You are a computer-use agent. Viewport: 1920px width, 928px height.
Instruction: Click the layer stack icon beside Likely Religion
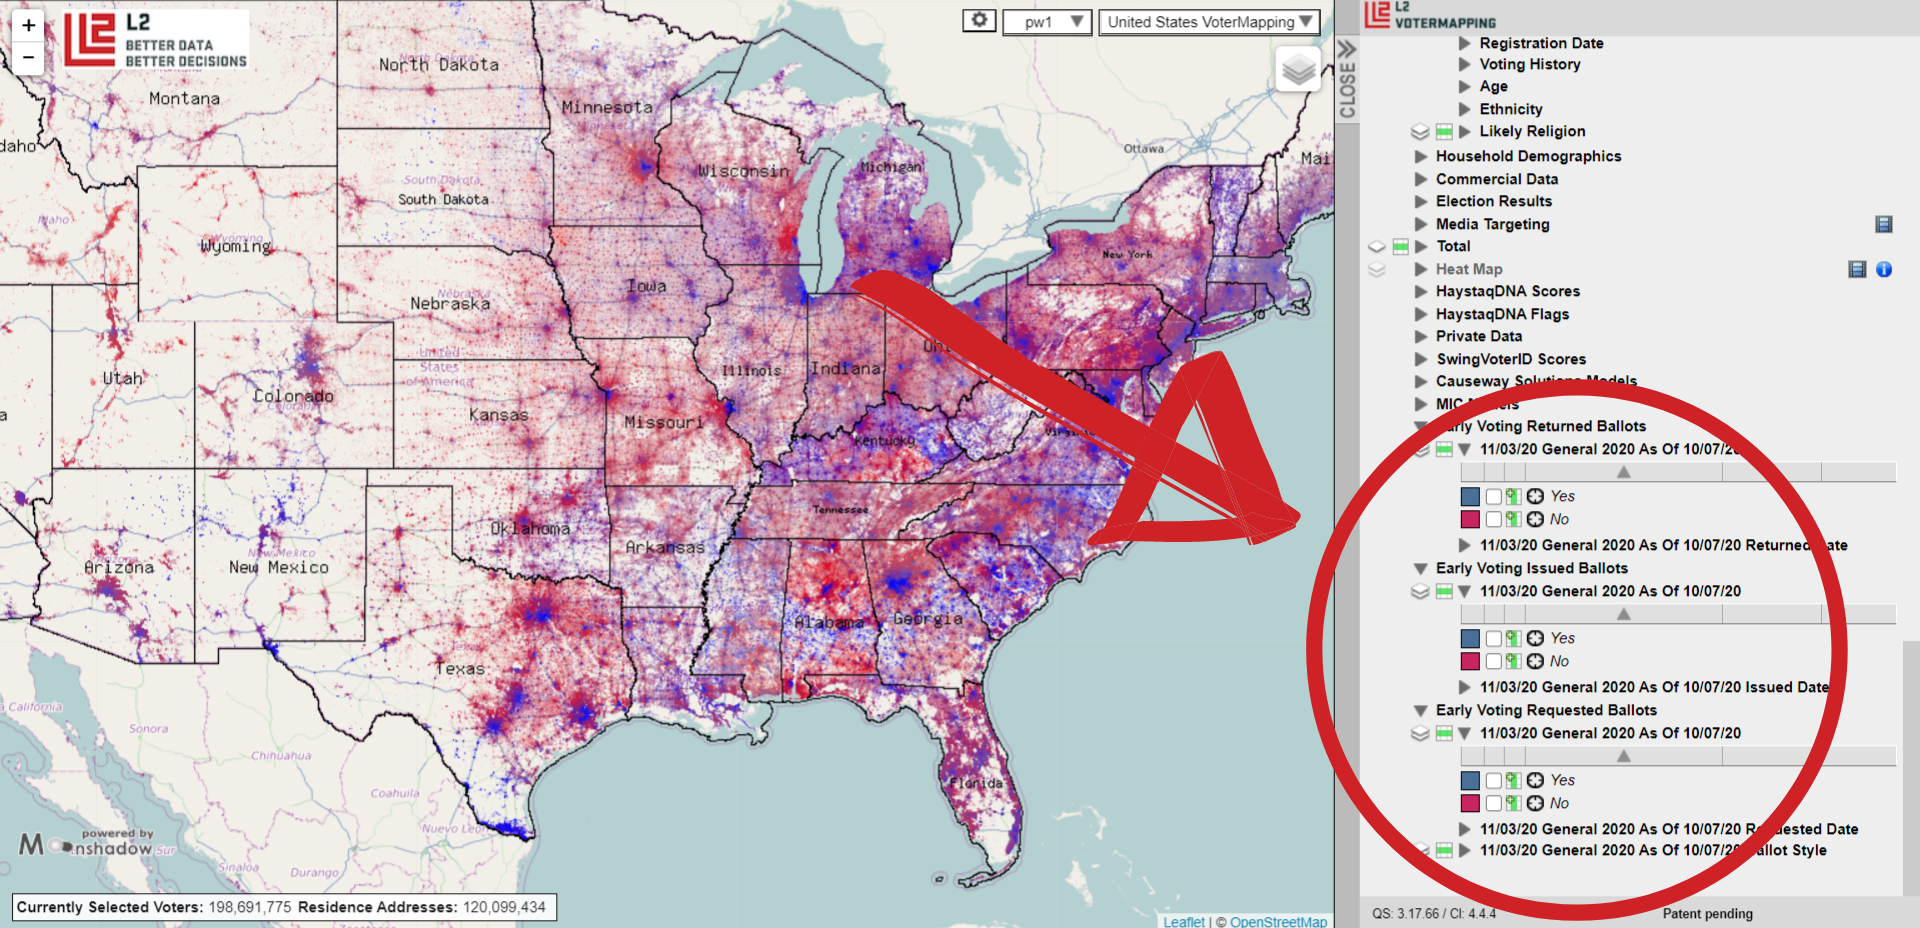[x=1419, y=132]
